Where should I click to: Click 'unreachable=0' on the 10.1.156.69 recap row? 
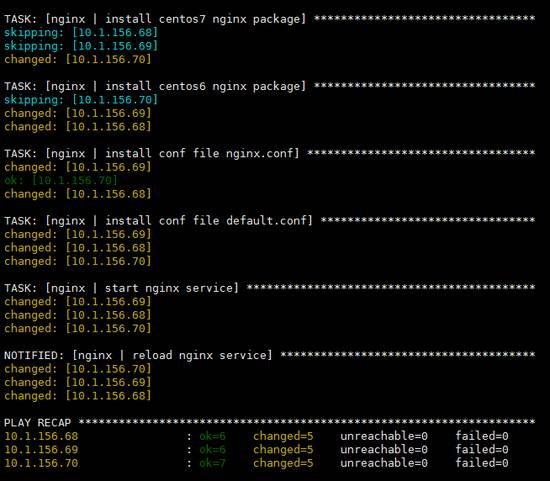(384, 450)
